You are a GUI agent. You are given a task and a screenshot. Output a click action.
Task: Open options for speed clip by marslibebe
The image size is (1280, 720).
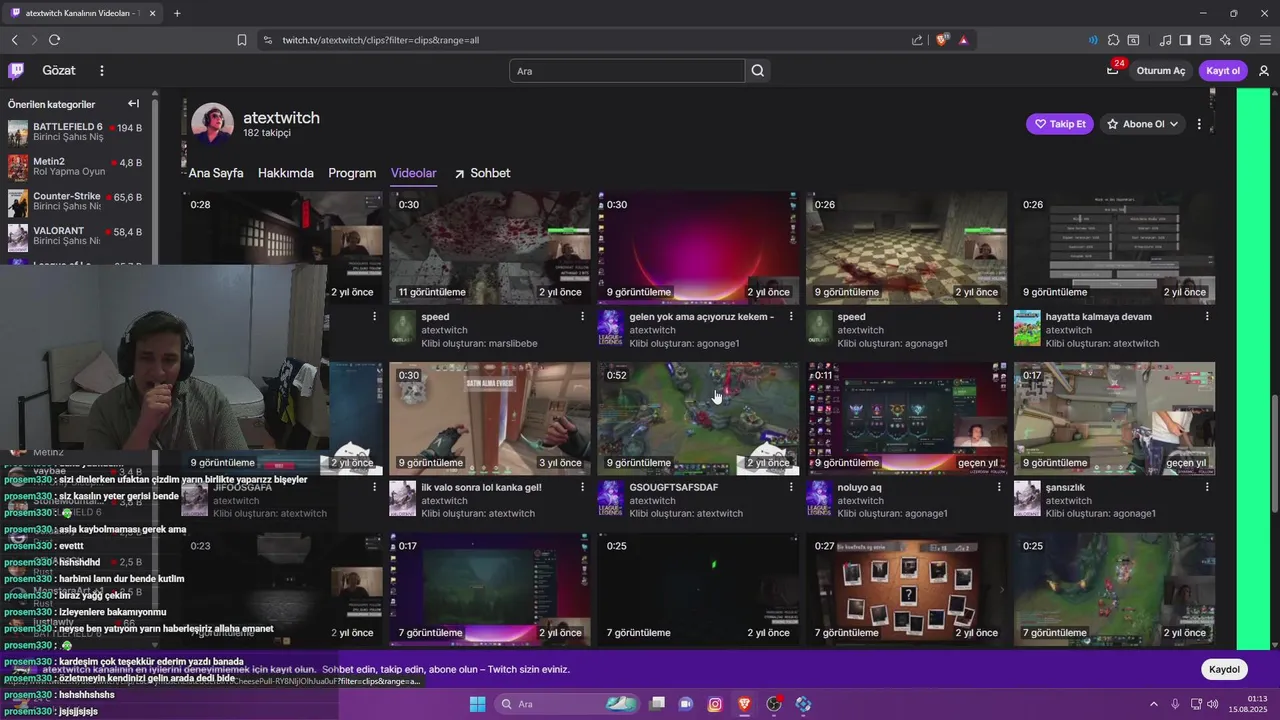(582, 317)
